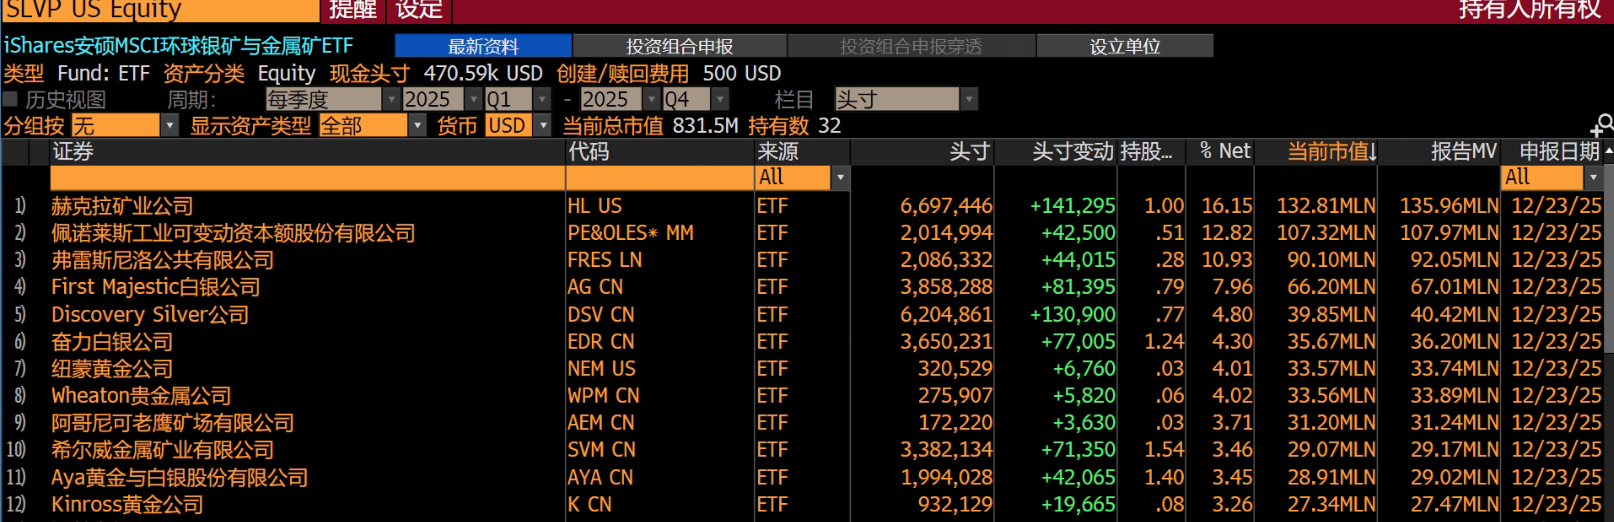Click the AG CN ticker cell
Screen dimensions: 1614x522
pos(594,287)
